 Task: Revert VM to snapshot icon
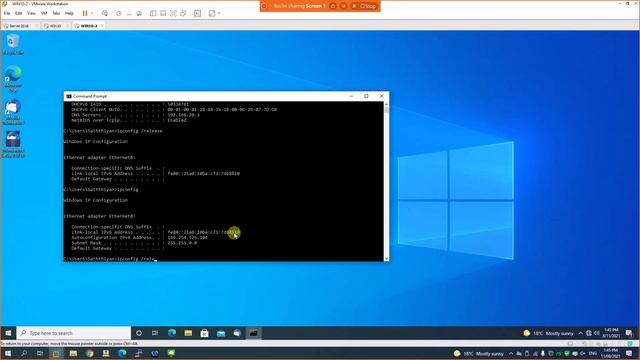[129, 13]
